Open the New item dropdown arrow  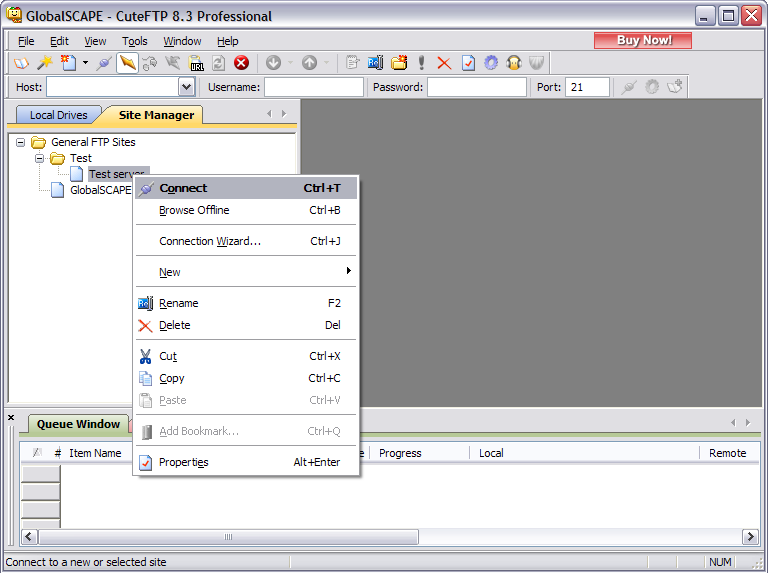[85, 63]
